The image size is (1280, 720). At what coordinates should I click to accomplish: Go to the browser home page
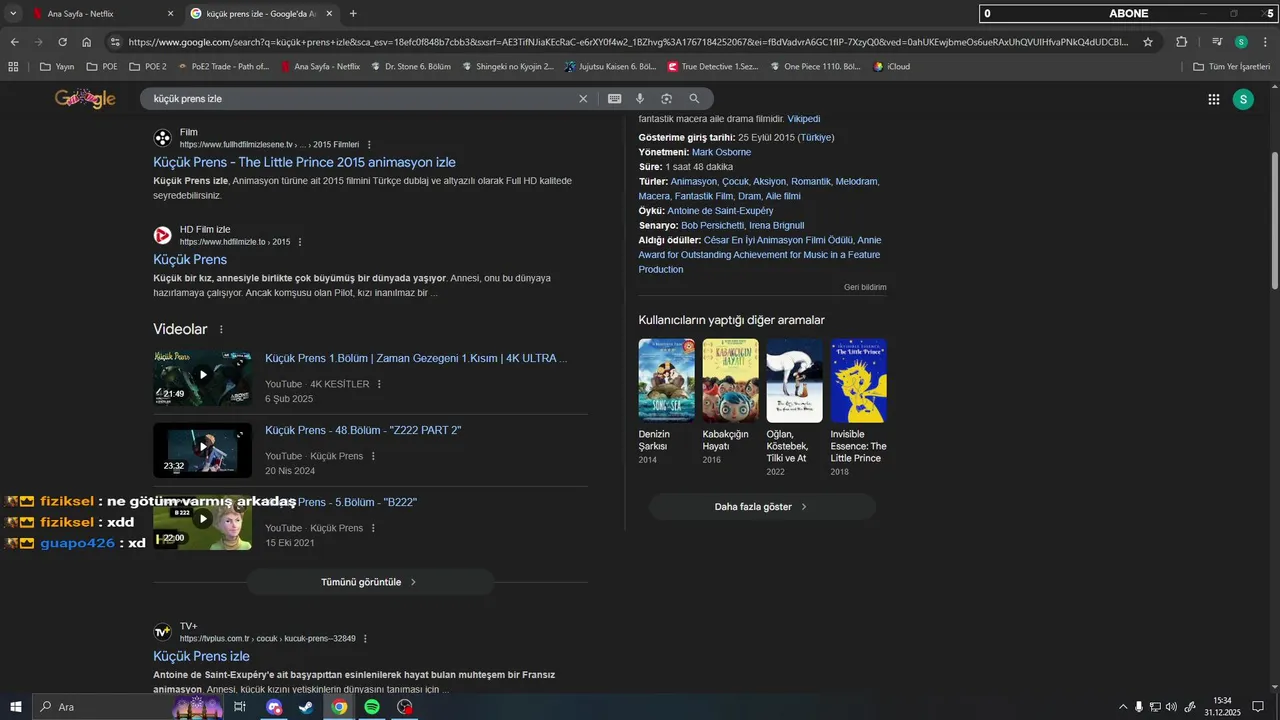pyautogui.click(x=87, y=42)
